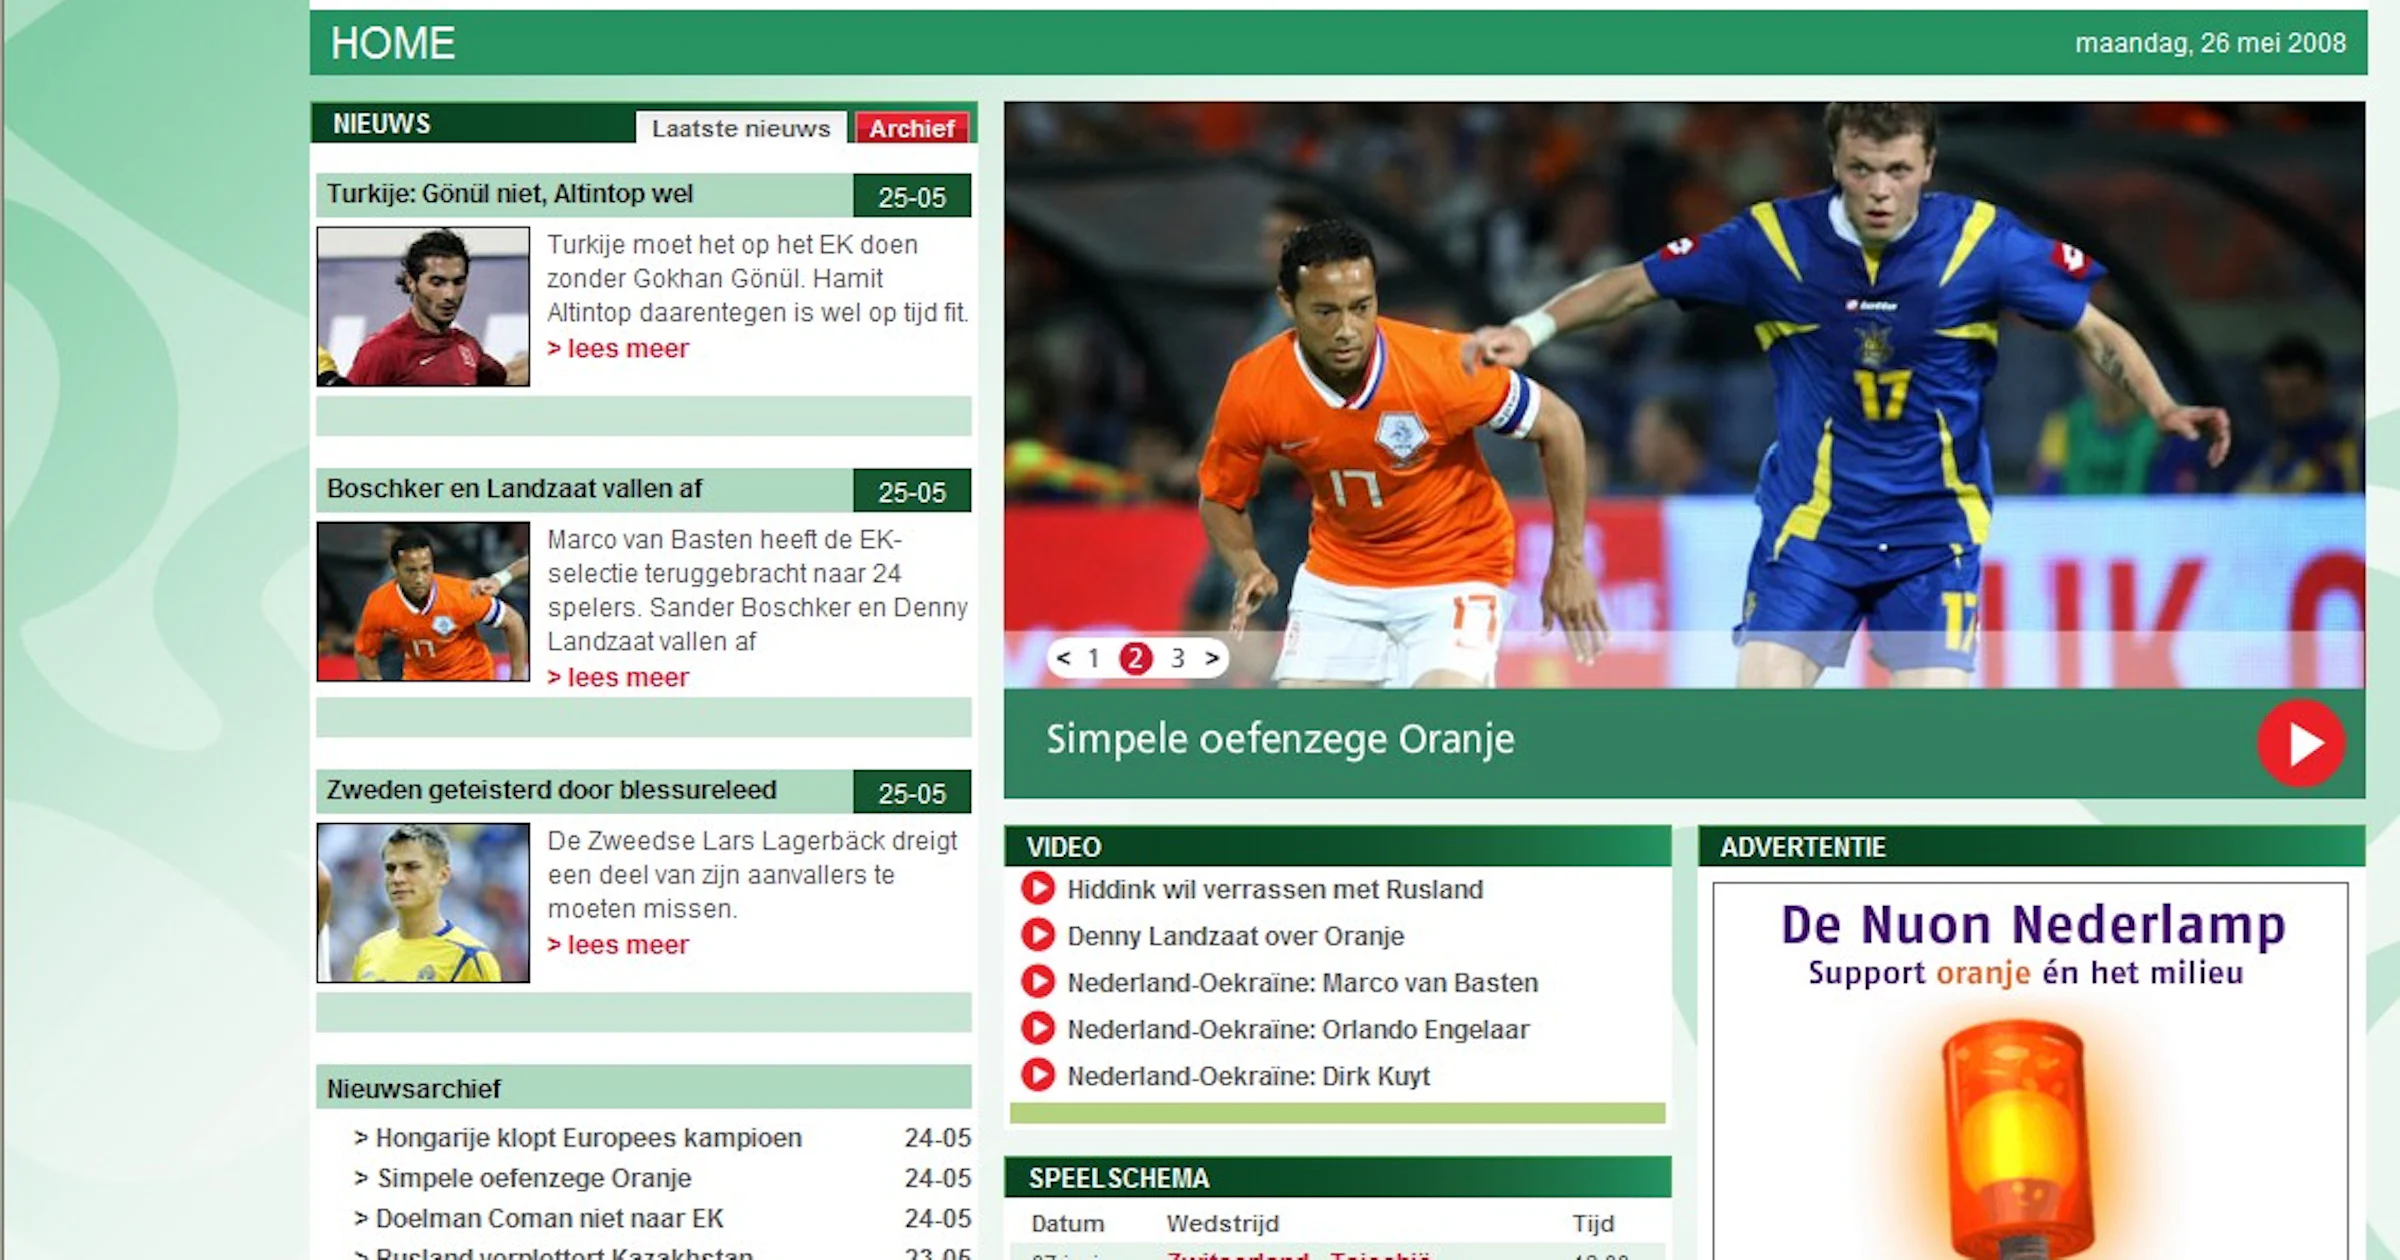Click play icon for Marco van Basten video
The image size is (2400, 1260).
tap(1038, 982)
